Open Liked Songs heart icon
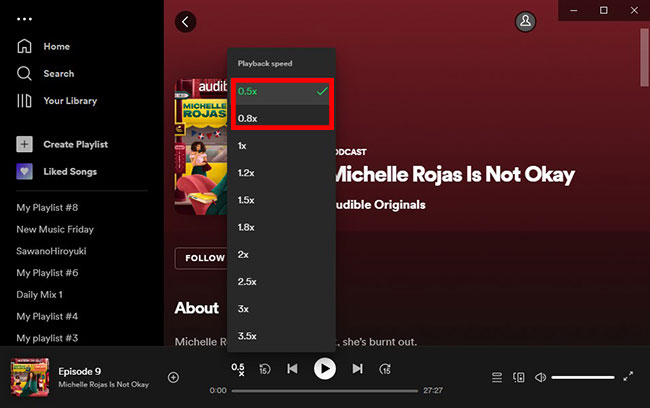The image size is (650, 408). tap(24, 171)
